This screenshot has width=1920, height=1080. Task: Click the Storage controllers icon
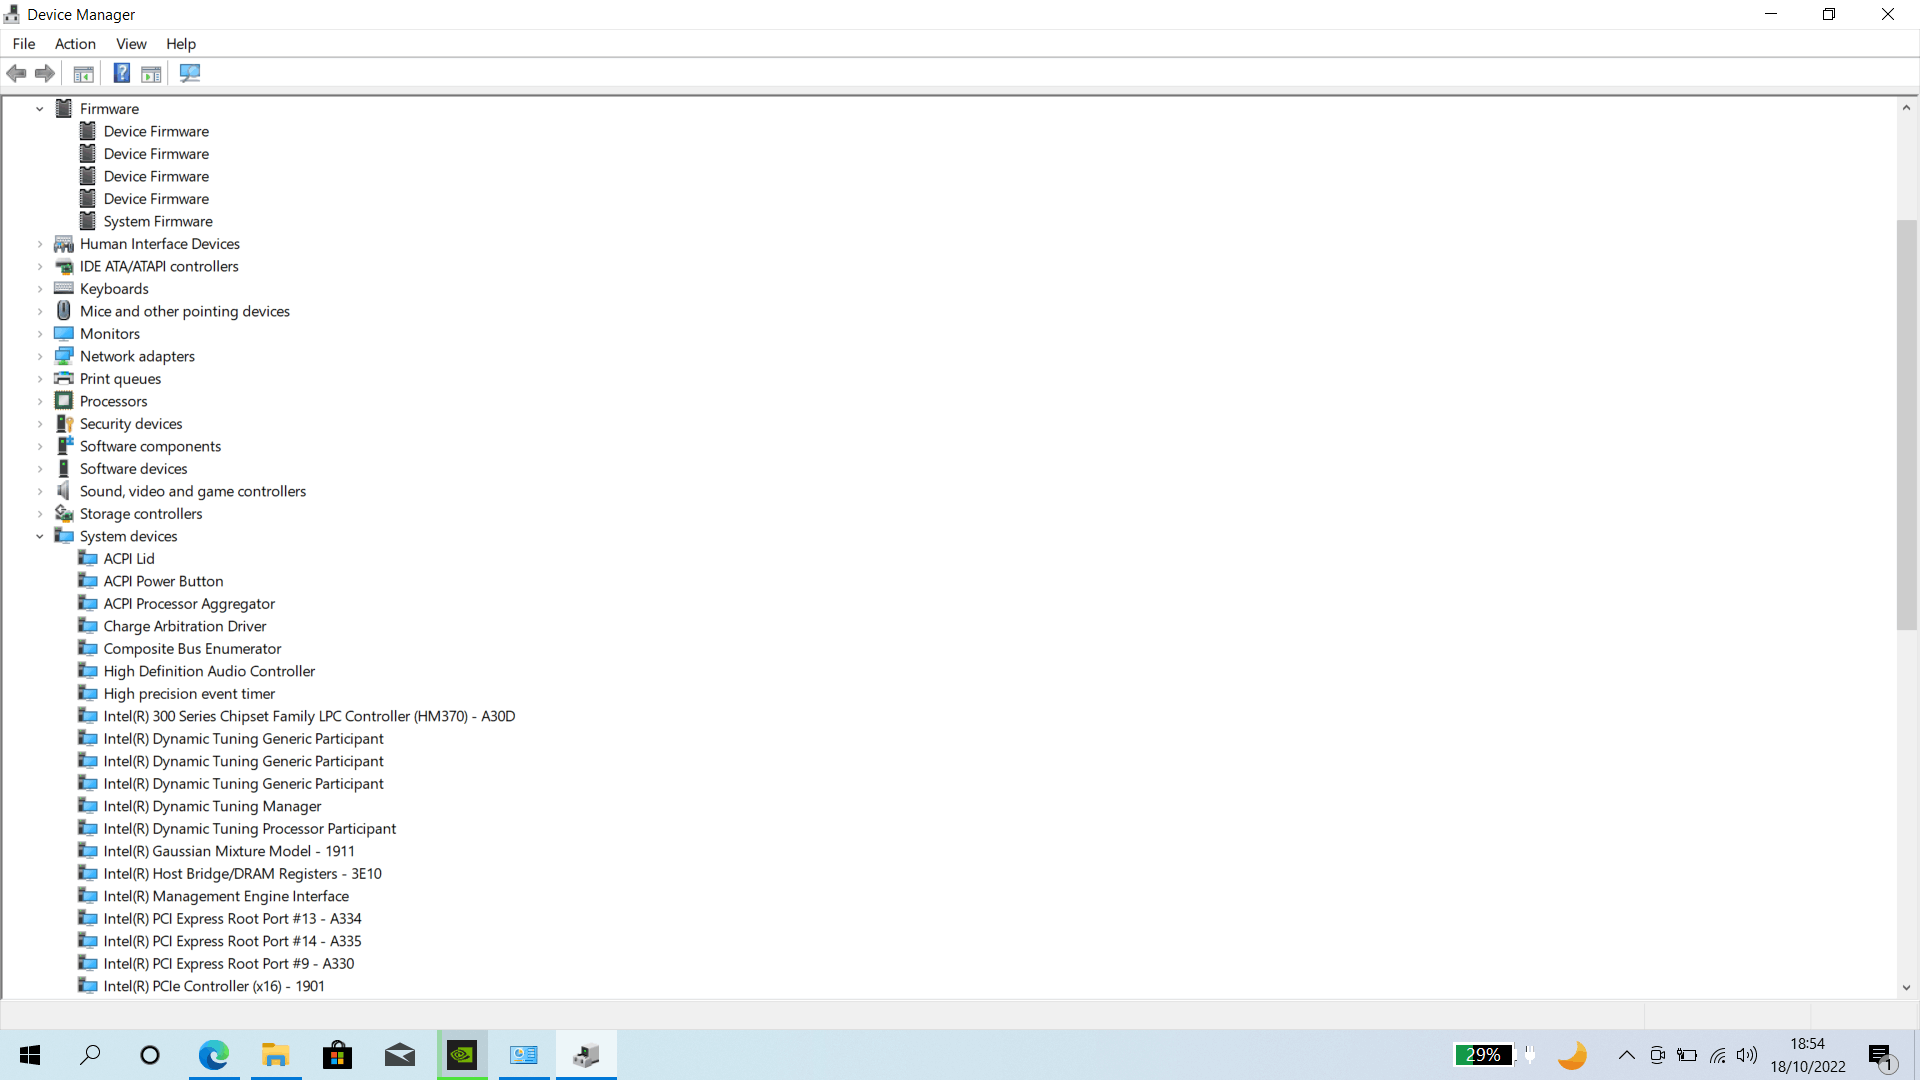coord(64,513)
